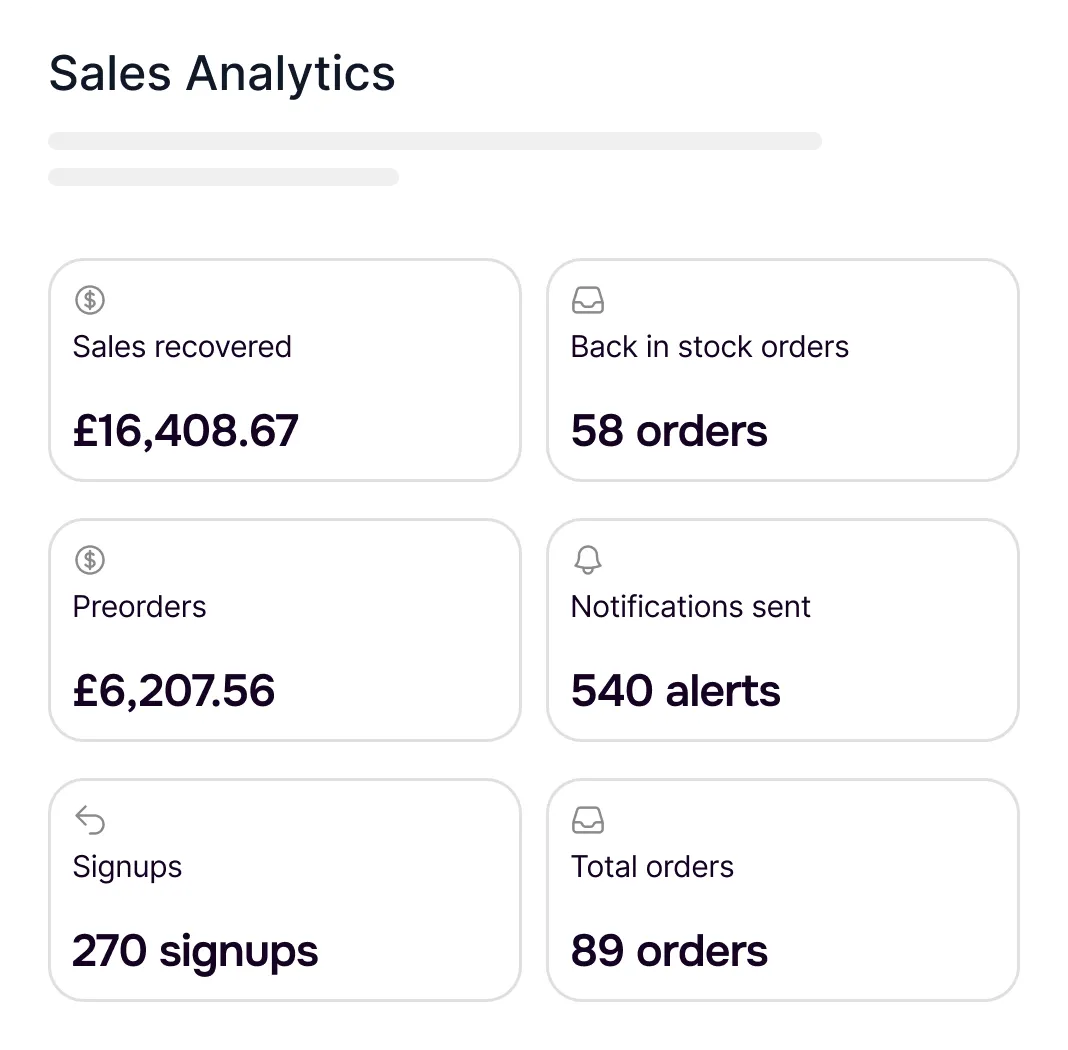Image resolution: width=1068 pixels, height=1050 pixels.
Task: Click the inbox icon above Total orders
Action: click(x=588, y=820)
